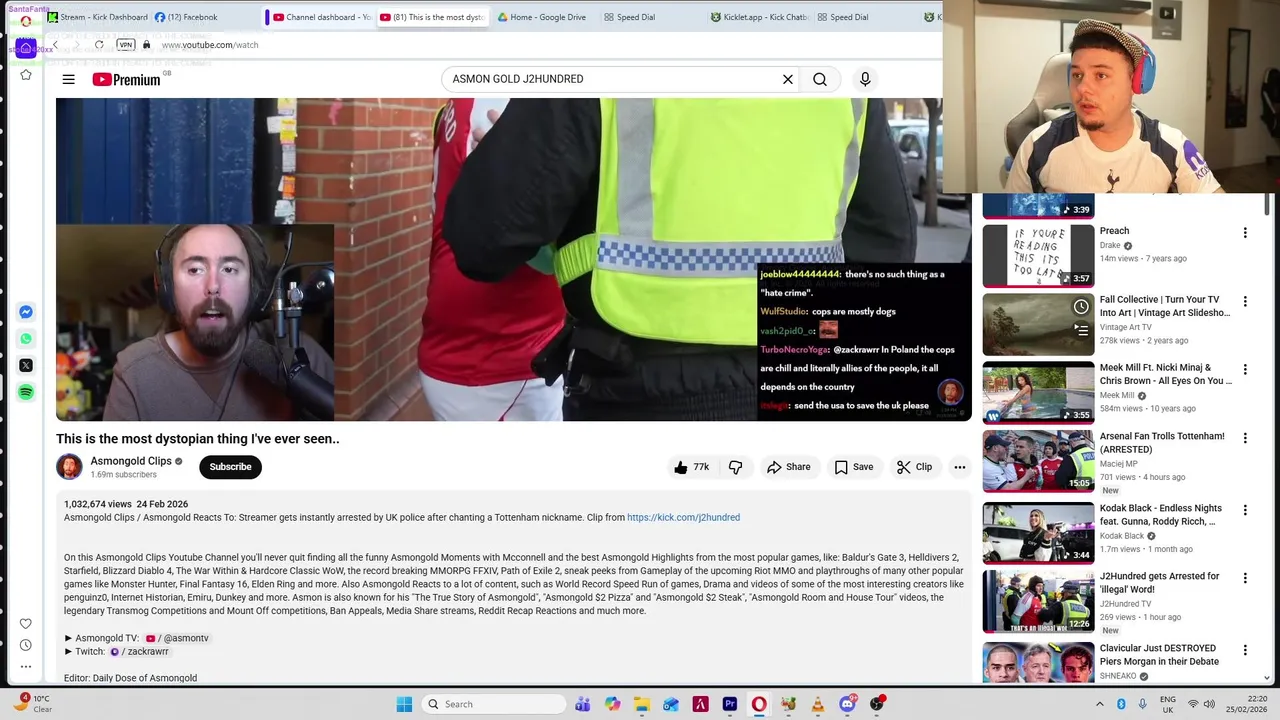The height and width of the screenshot is (720, 1280).
Task: Switch to Home - Google Drive tab
Action: point(542,17)
